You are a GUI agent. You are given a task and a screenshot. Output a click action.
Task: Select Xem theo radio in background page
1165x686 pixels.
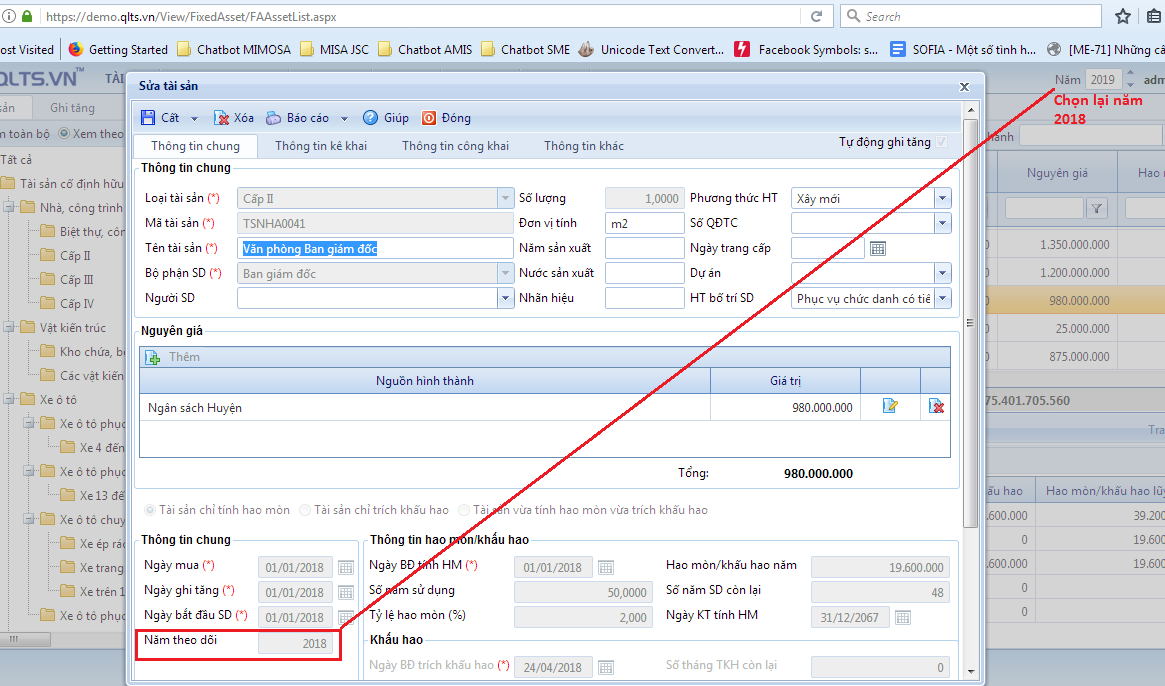point(64,134)
